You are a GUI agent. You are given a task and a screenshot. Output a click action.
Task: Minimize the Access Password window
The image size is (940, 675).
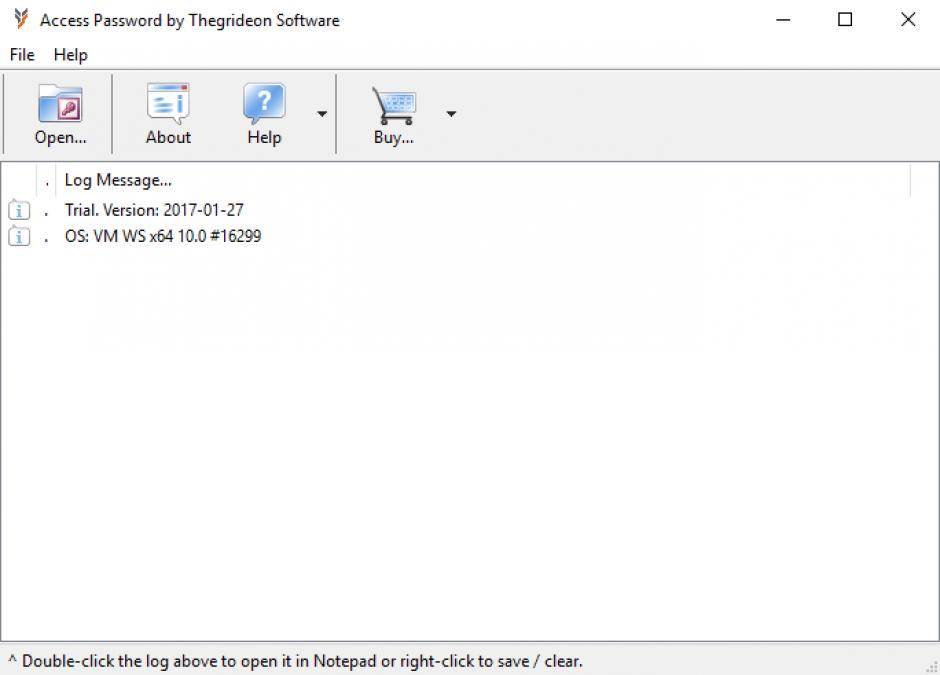coord(783,20)
